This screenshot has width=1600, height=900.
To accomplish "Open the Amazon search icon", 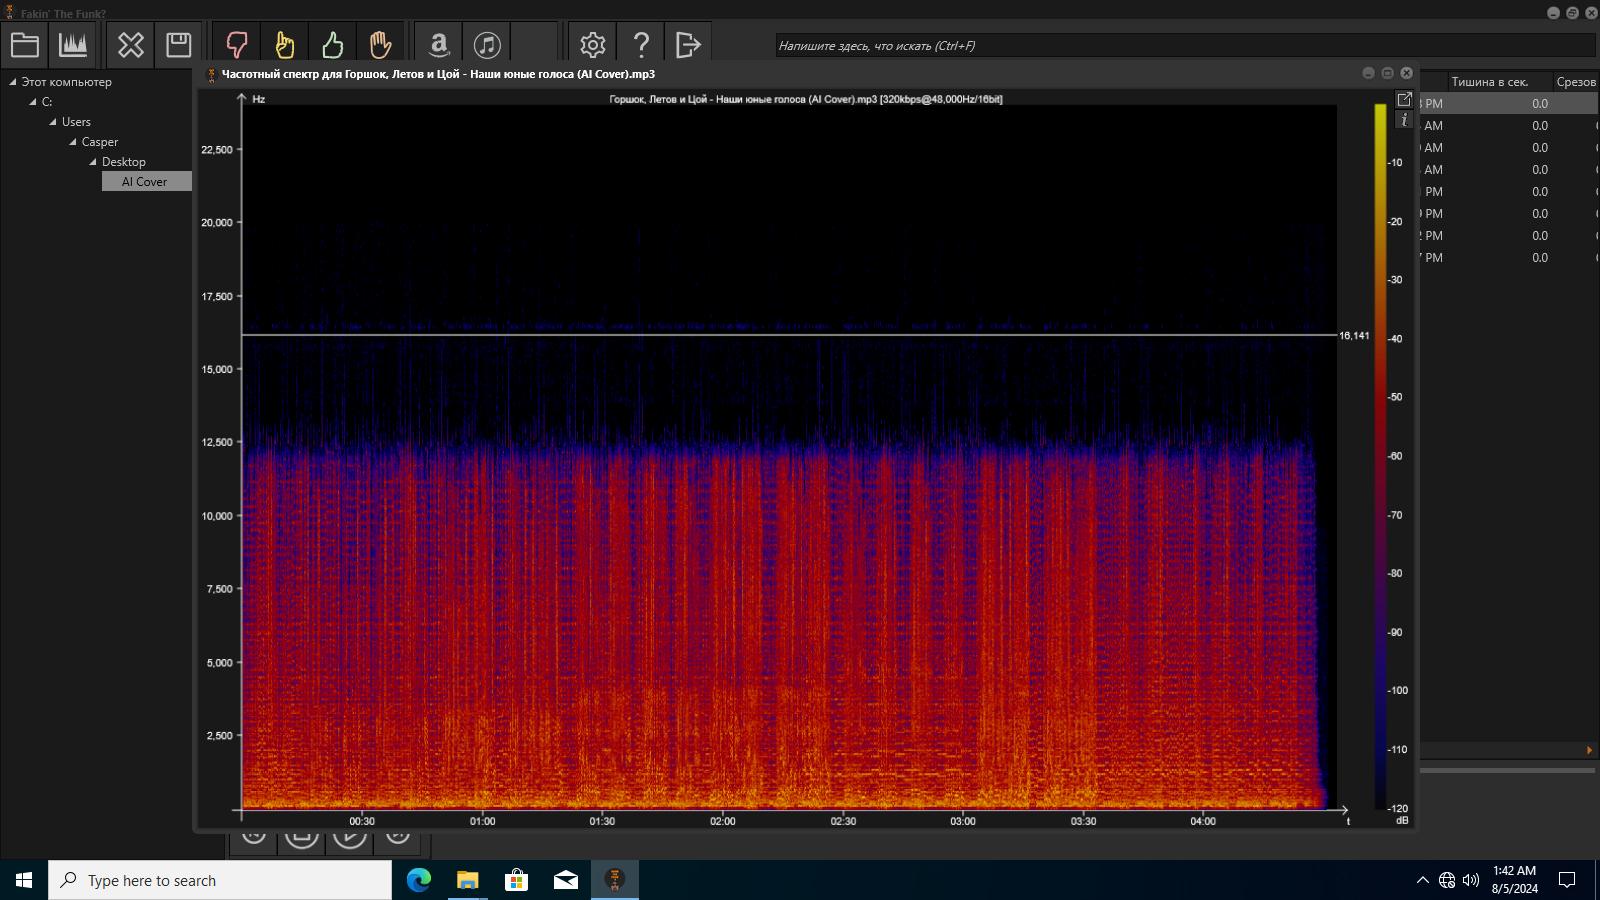I will 439,45.
